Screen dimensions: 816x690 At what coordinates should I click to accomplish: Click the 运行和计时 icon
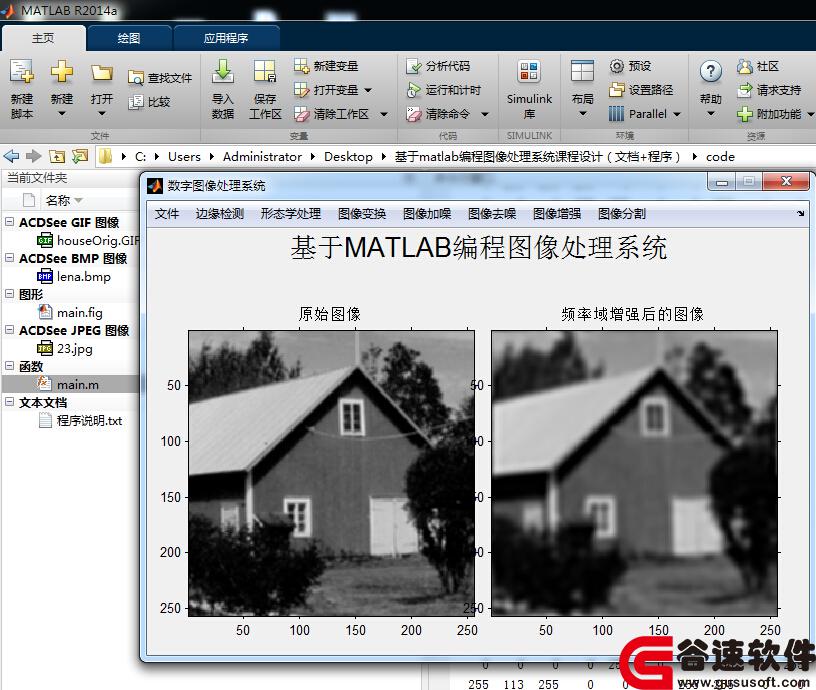coord(414,90)
